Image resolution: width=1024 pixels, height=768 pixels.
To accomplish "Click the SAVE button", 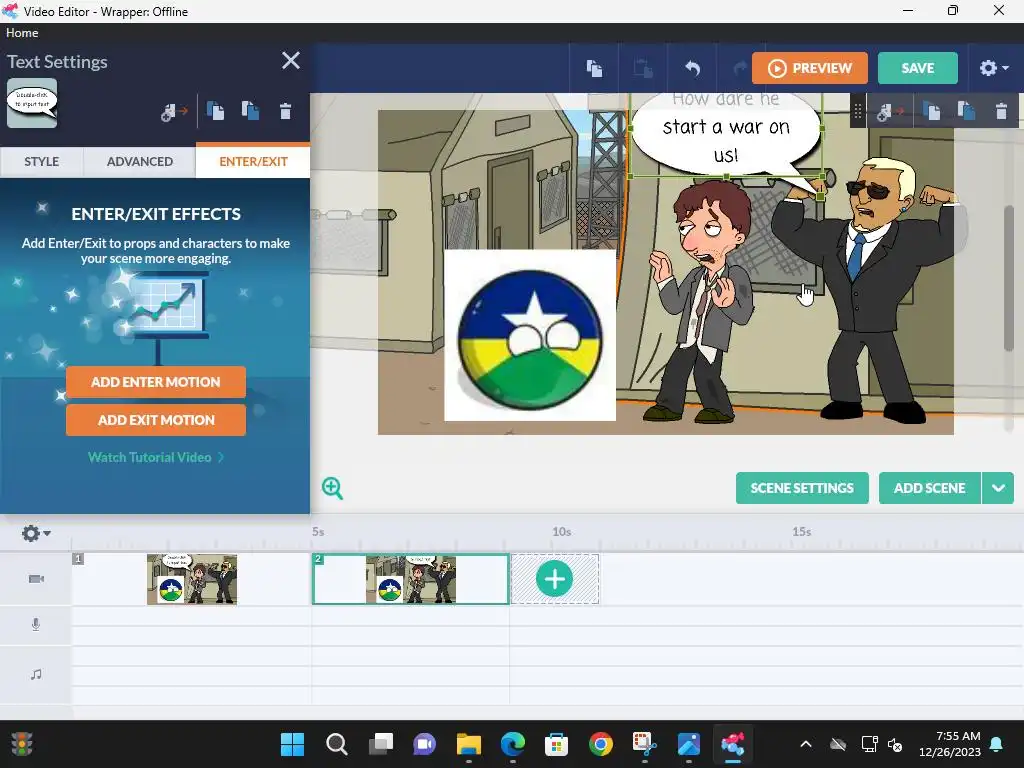I will click(918, 68).
